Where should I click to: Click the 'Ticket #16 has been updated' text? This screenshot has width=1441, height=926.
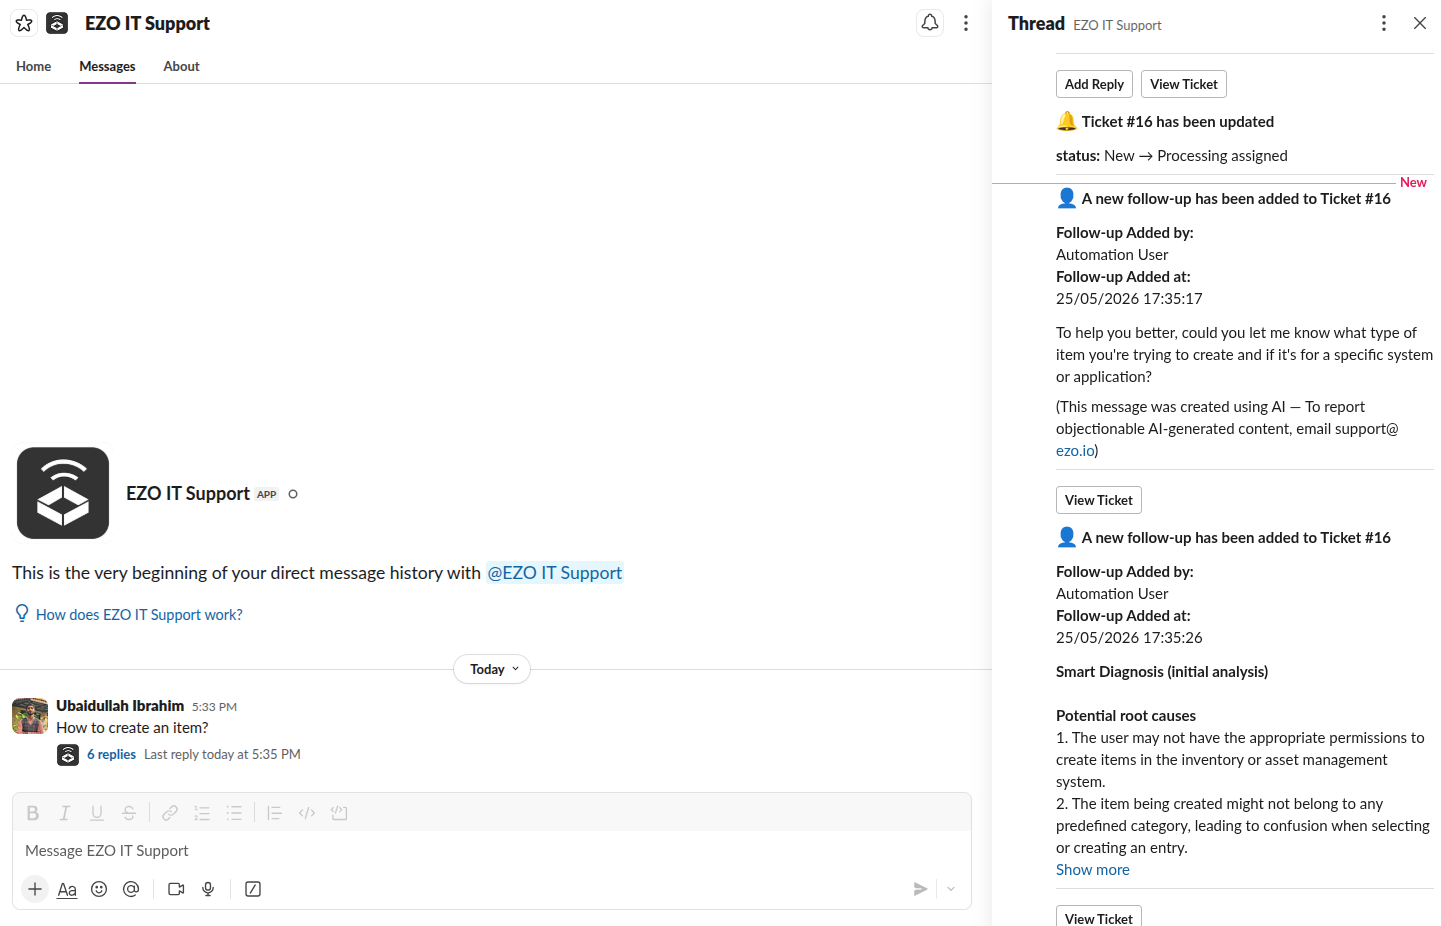(1178, 122)
